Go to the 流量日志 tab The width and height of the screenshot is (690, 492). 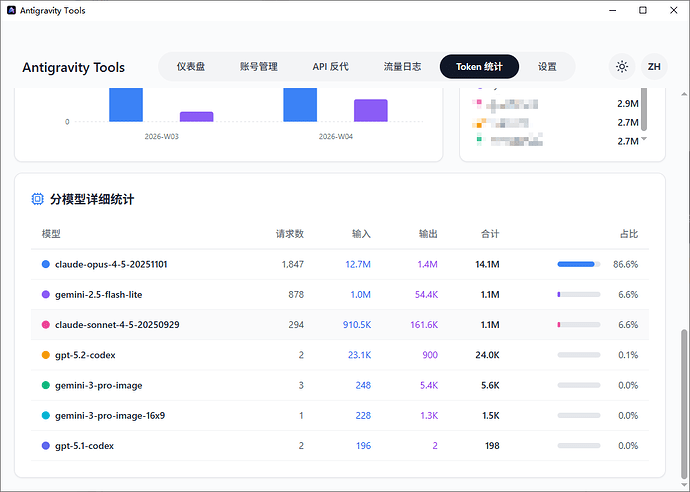[x=402, y=66]
